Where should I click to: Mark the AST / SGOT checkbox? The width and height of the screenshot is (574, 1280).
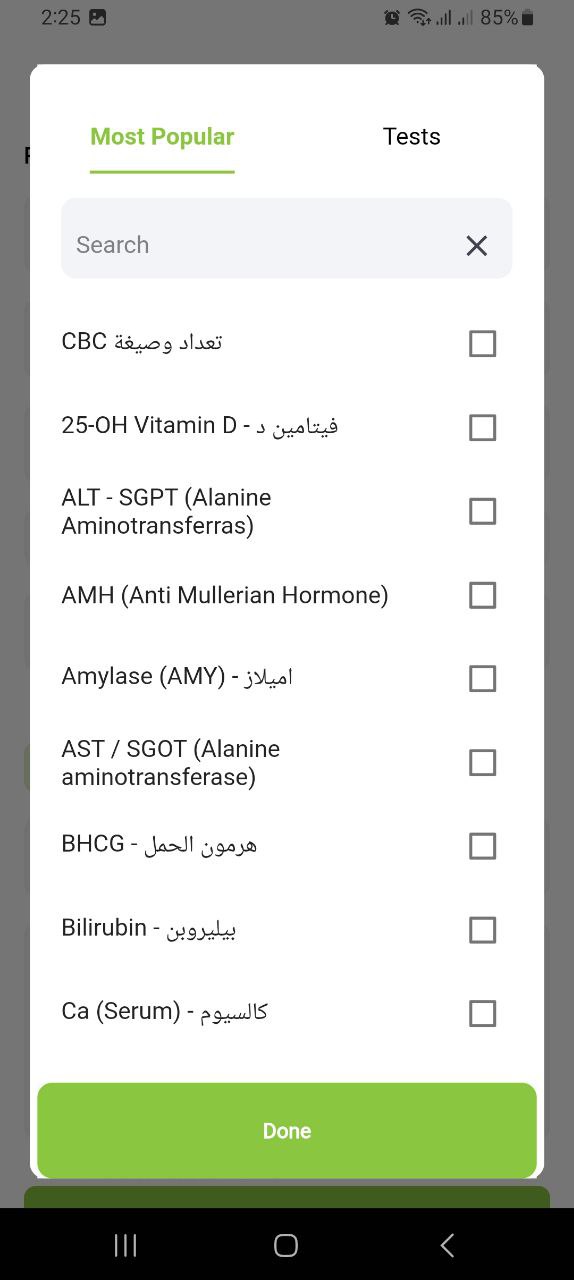482,762
